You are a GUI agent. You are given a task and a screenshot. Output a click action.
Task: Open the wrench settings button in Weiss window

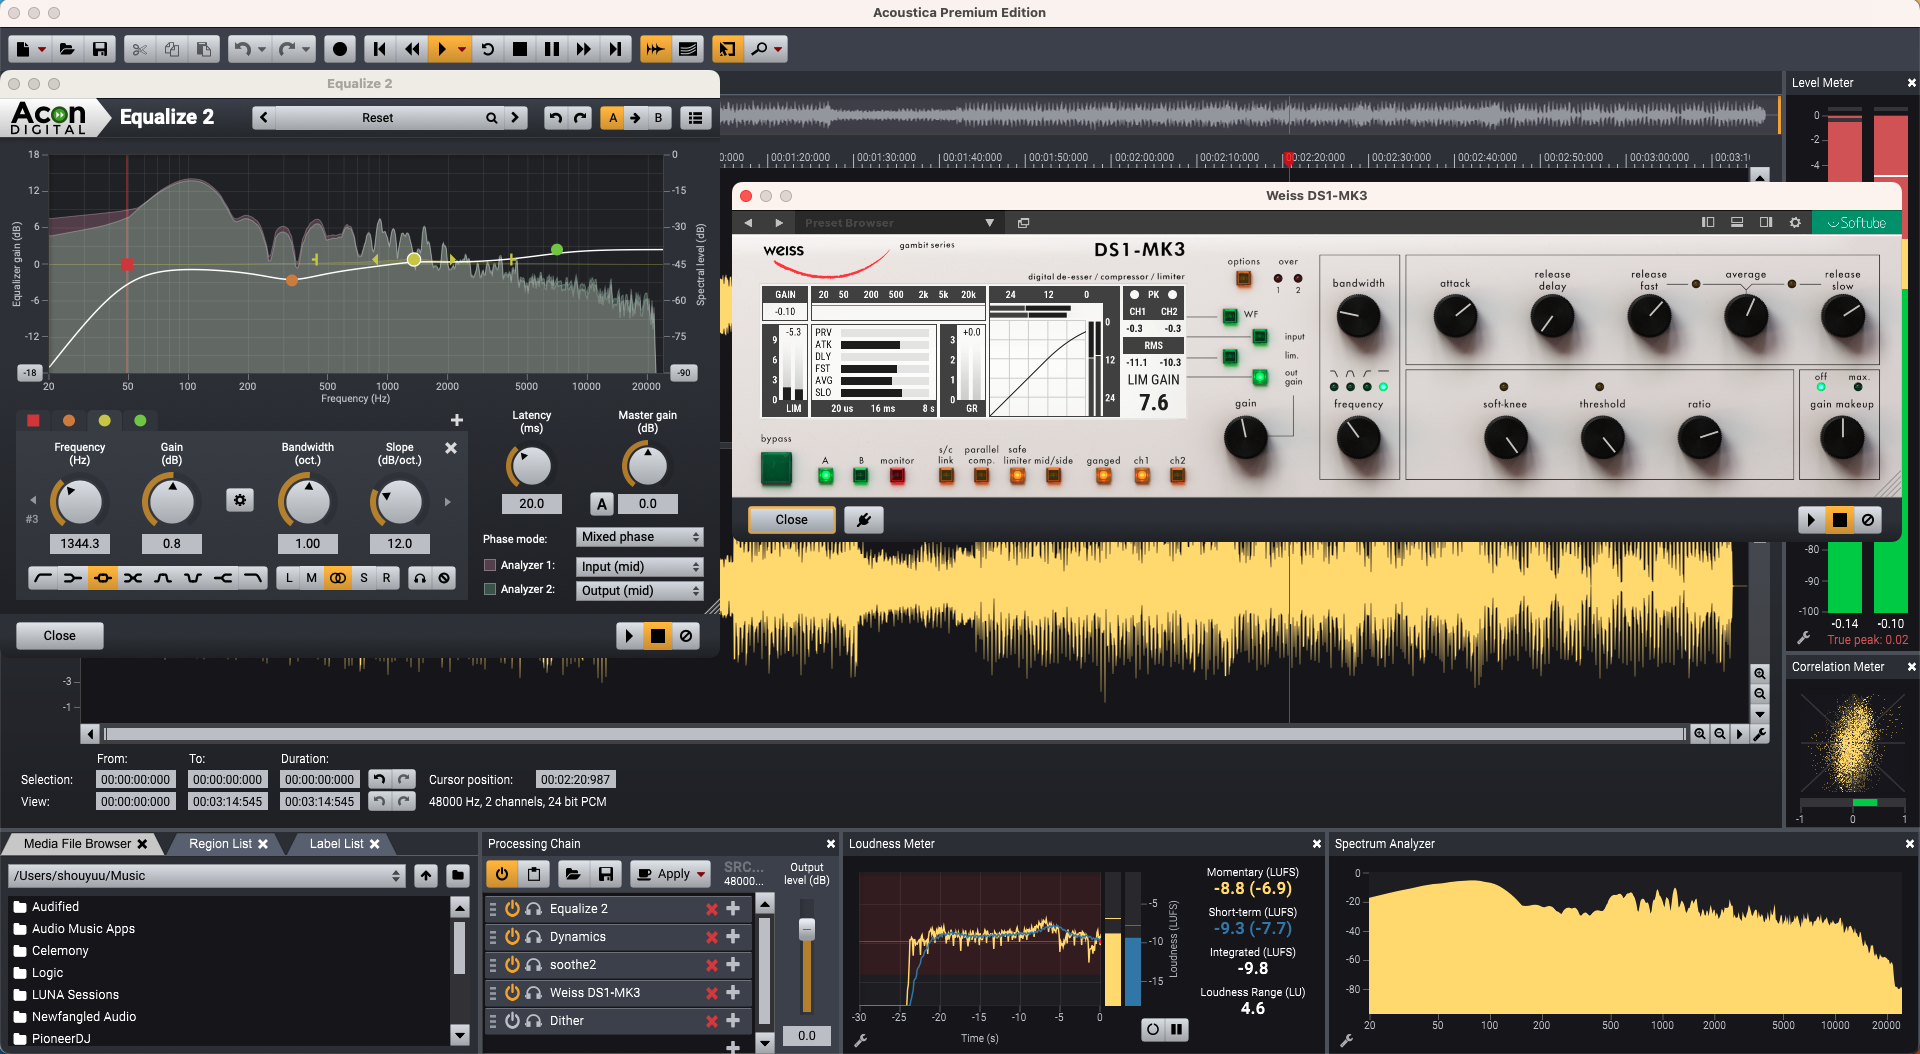(x=864, y=520)
